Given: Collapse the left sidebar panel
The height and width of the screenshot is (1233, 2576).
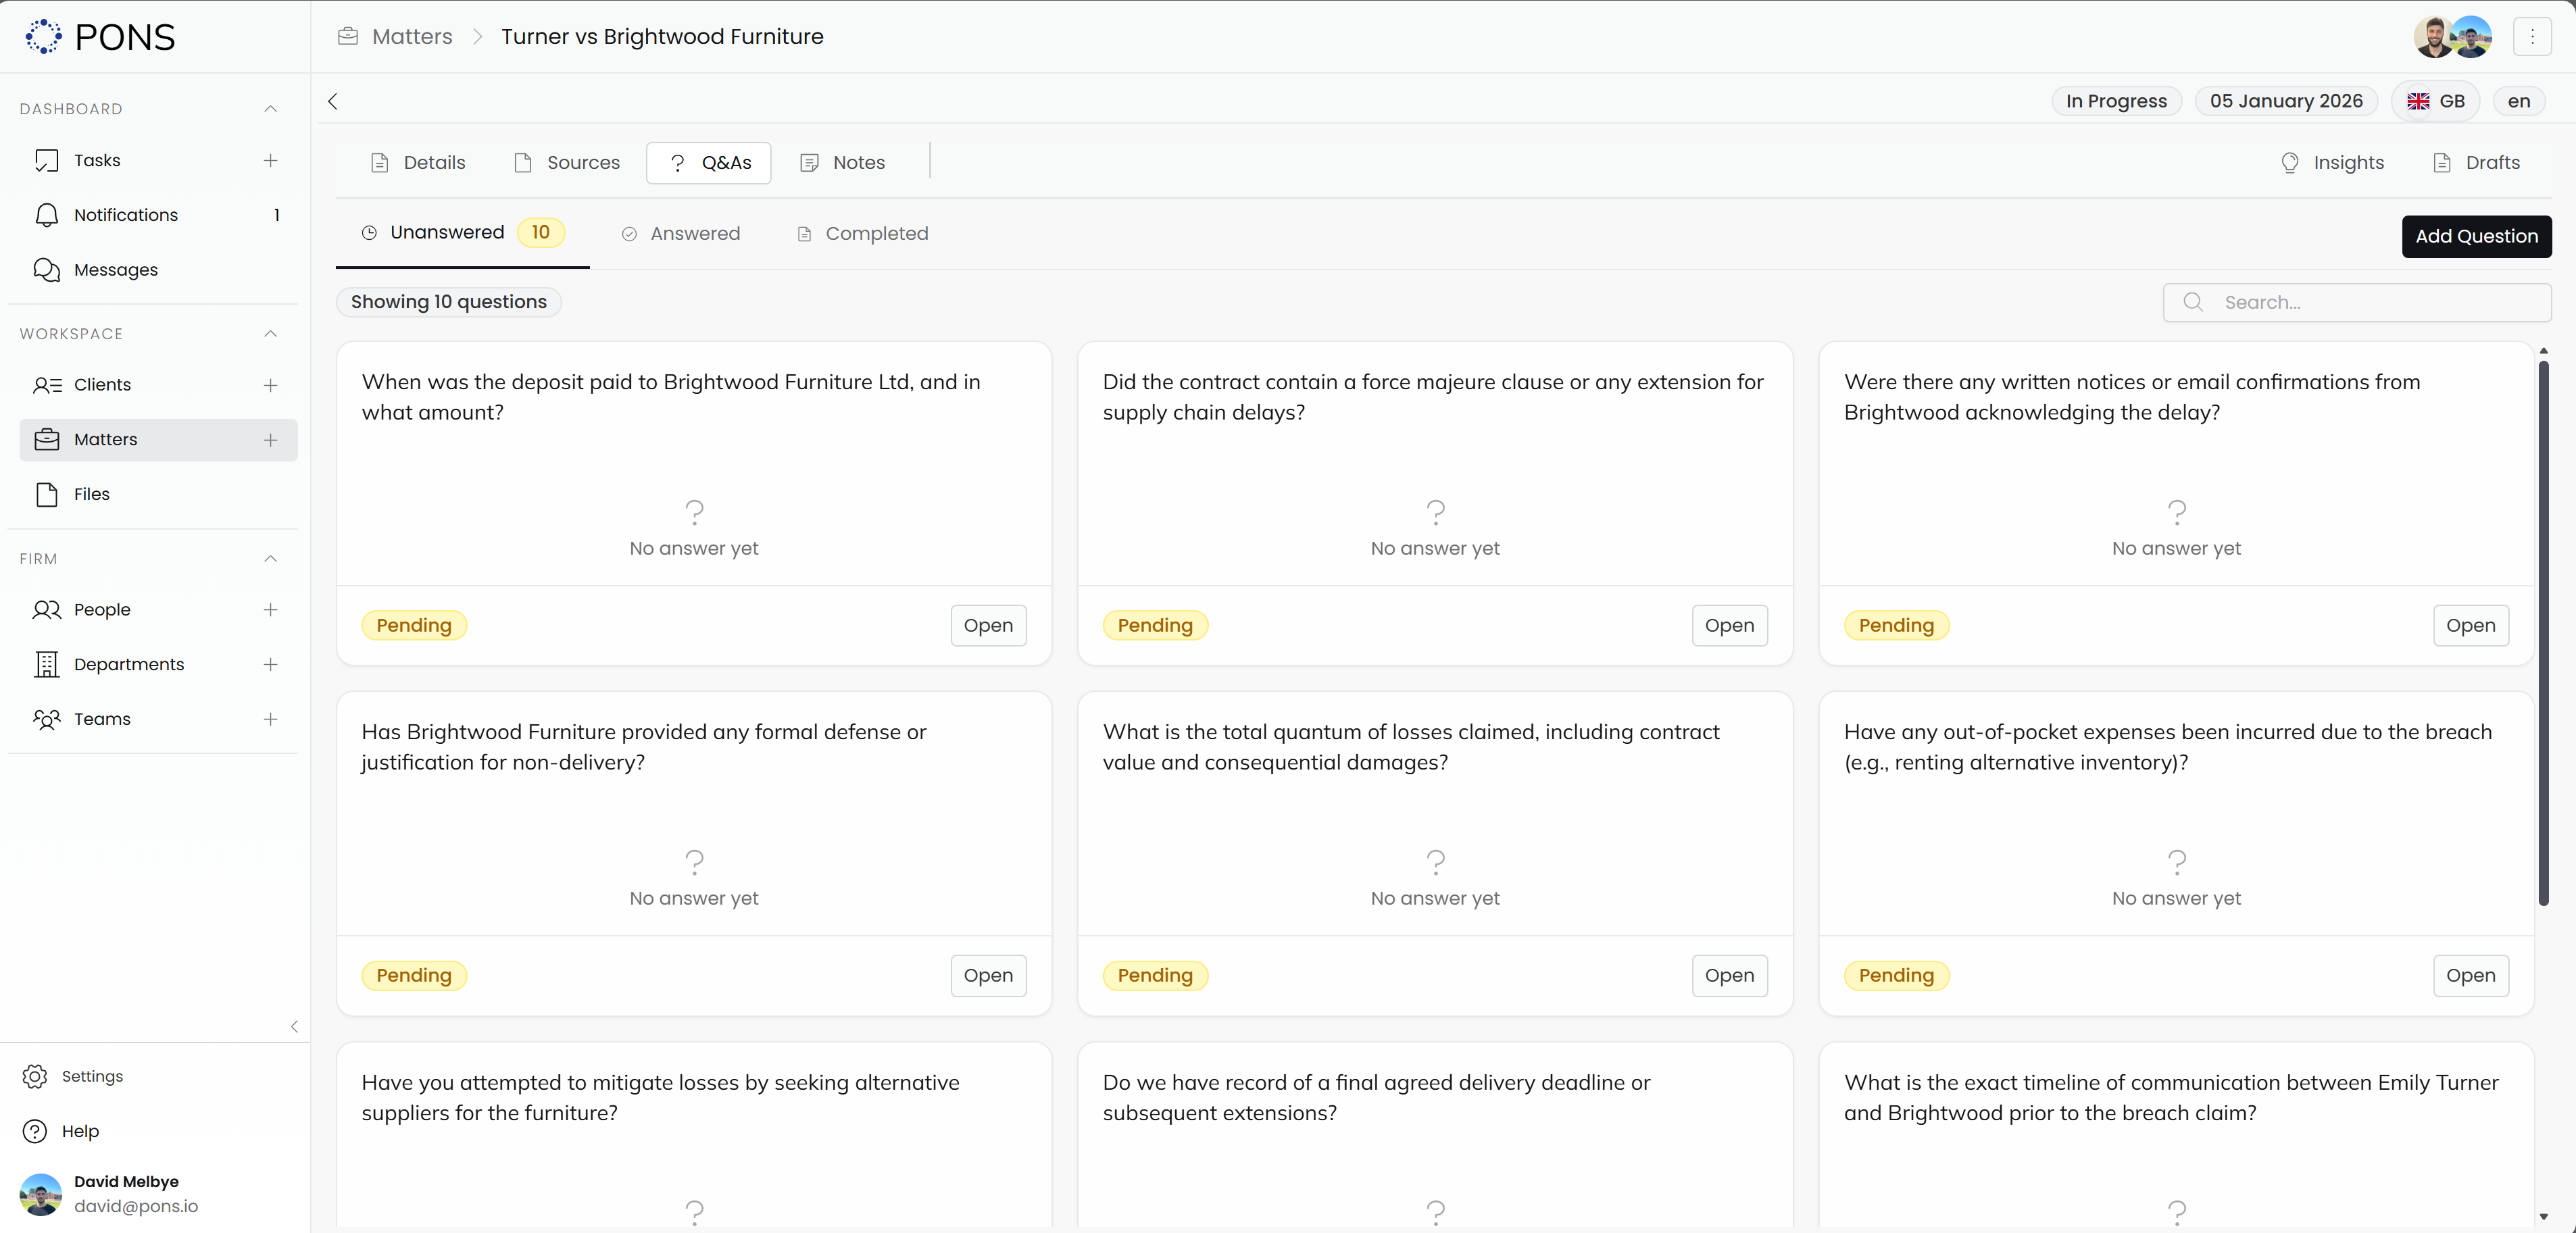Looking at the screenshot, I should 294,1027.
